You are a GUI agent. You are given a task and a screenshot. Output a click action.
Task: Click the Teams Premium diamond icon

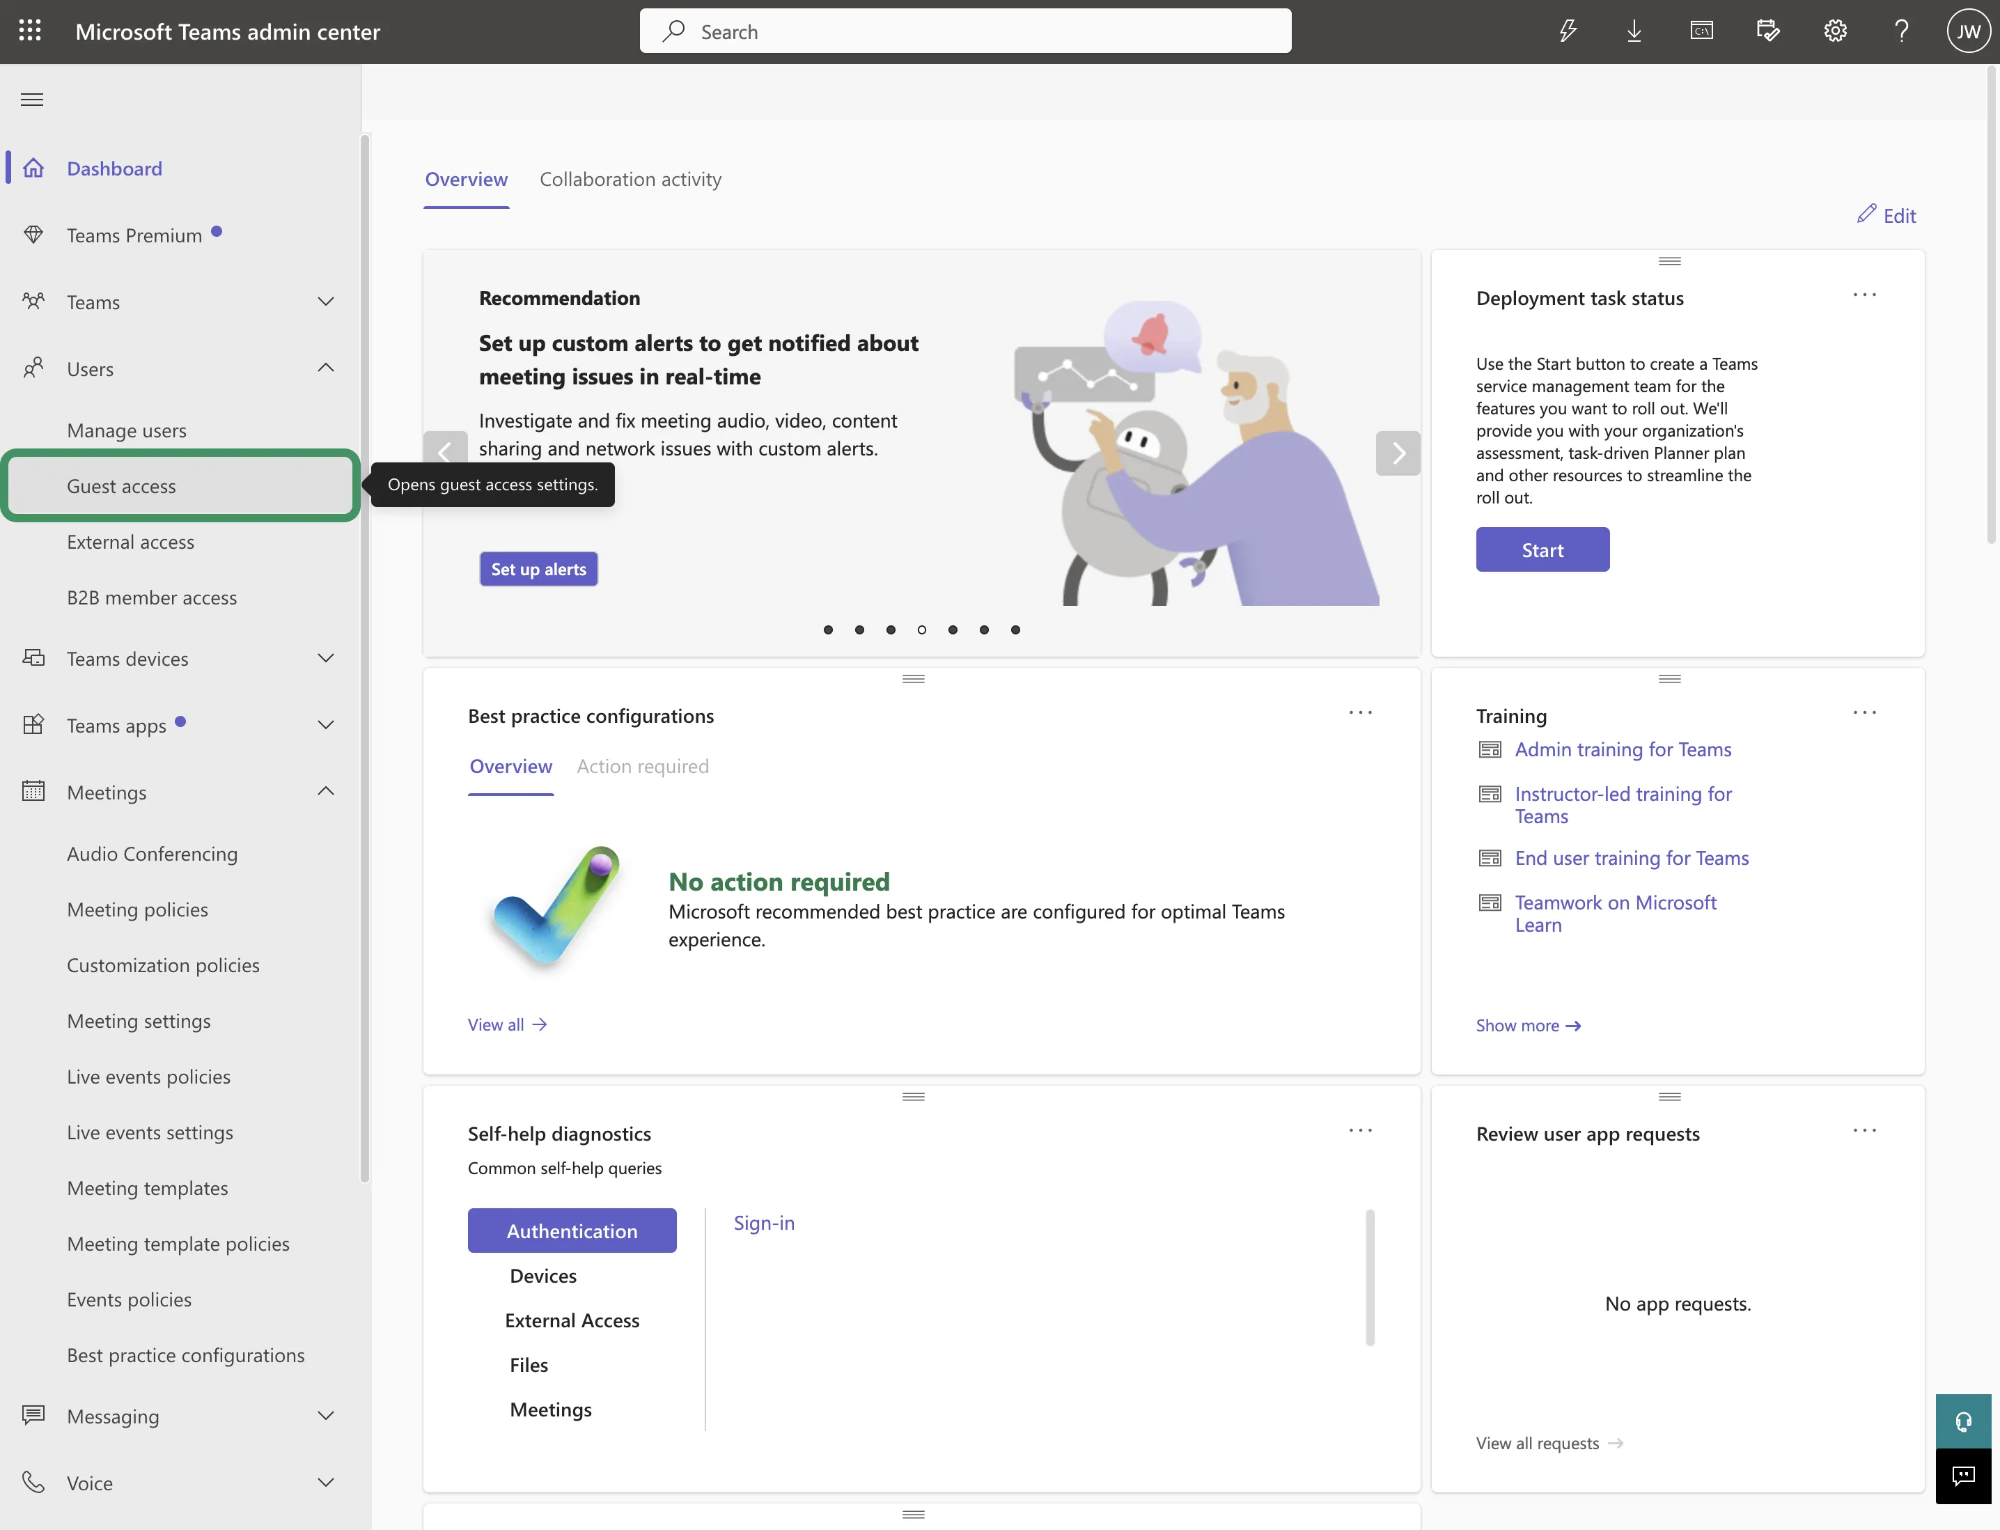(x=34, y=235)
